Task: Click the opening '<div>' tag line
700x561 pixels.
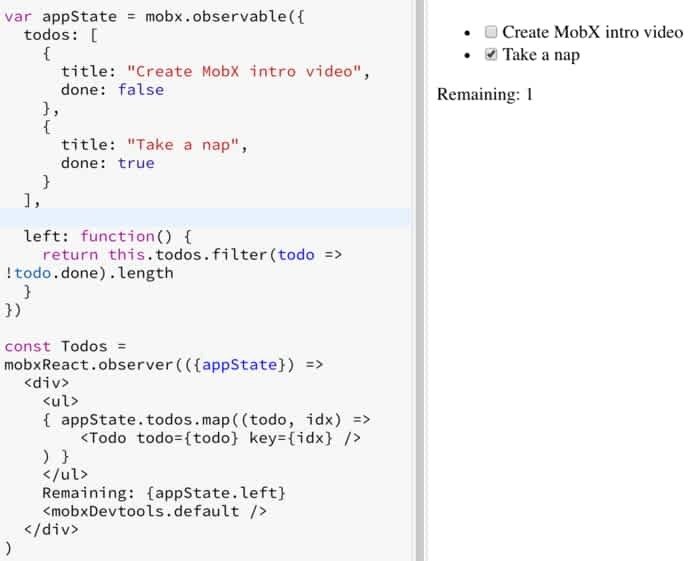Action: 46,383
